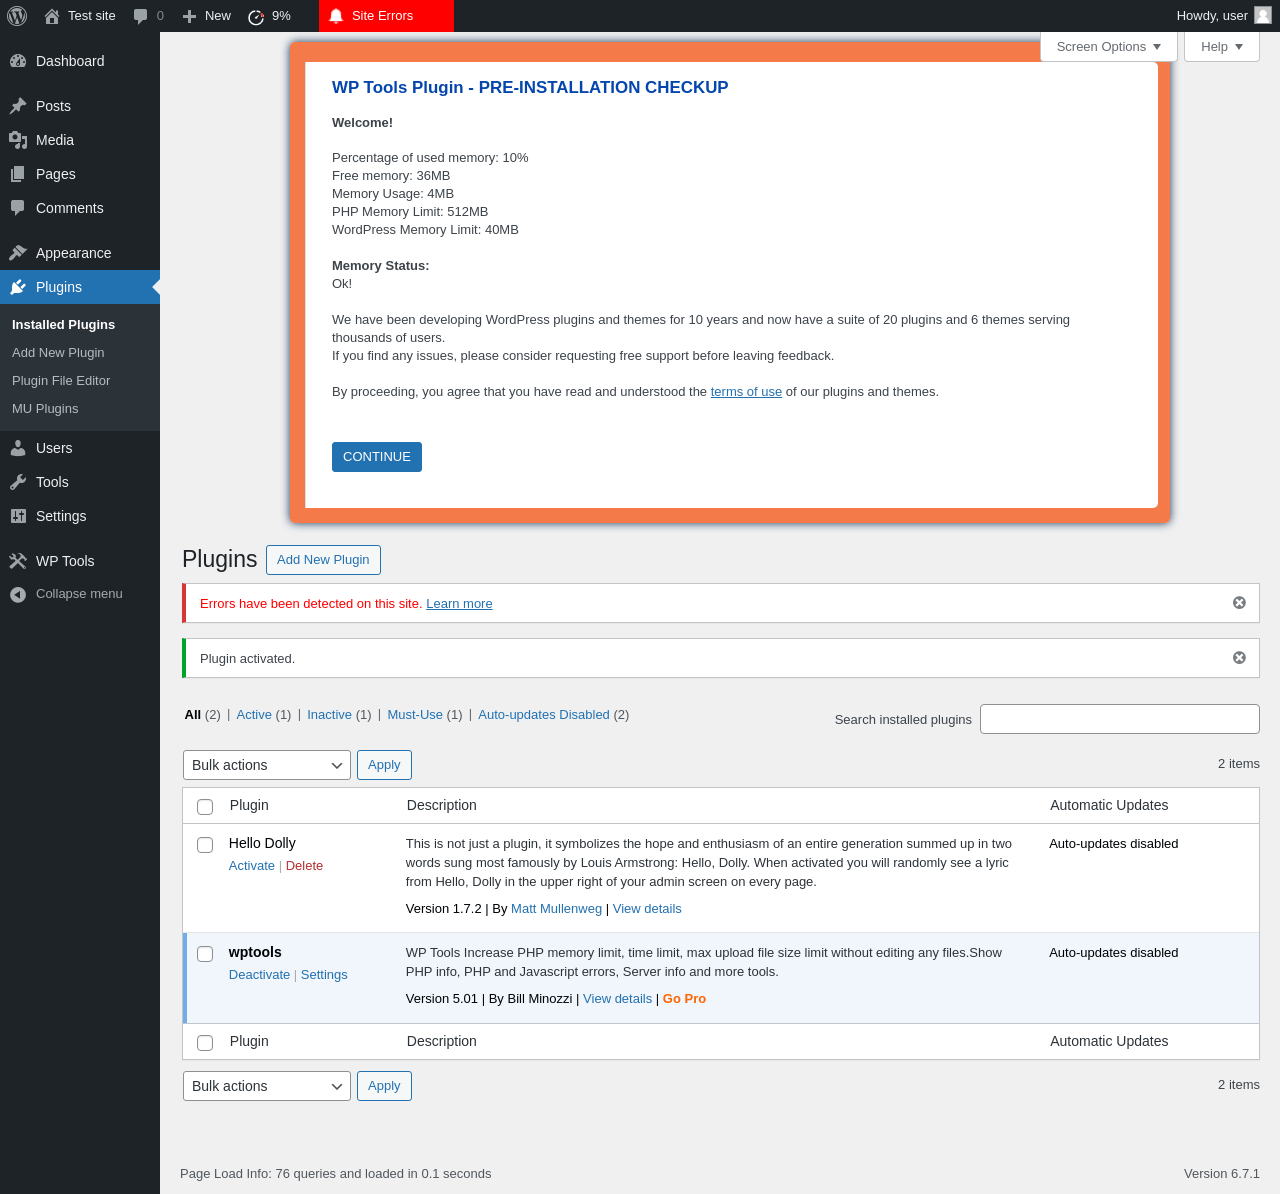Image resolution: width=1280 pixels, height=1194 pixels.
Task: Activate the Hello Dolly plugin
Action: (x=251, y=866)
